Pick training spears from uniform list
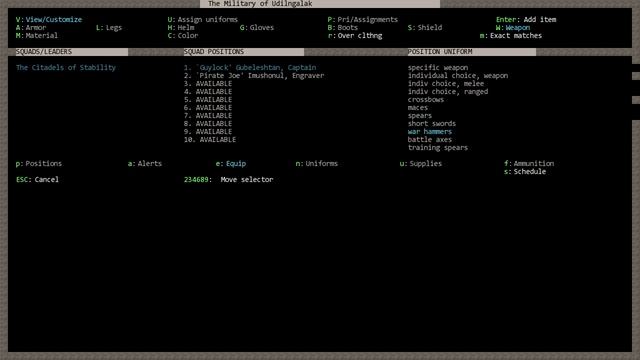This screenshot has width=640, height=360. [x=438, y=148]
